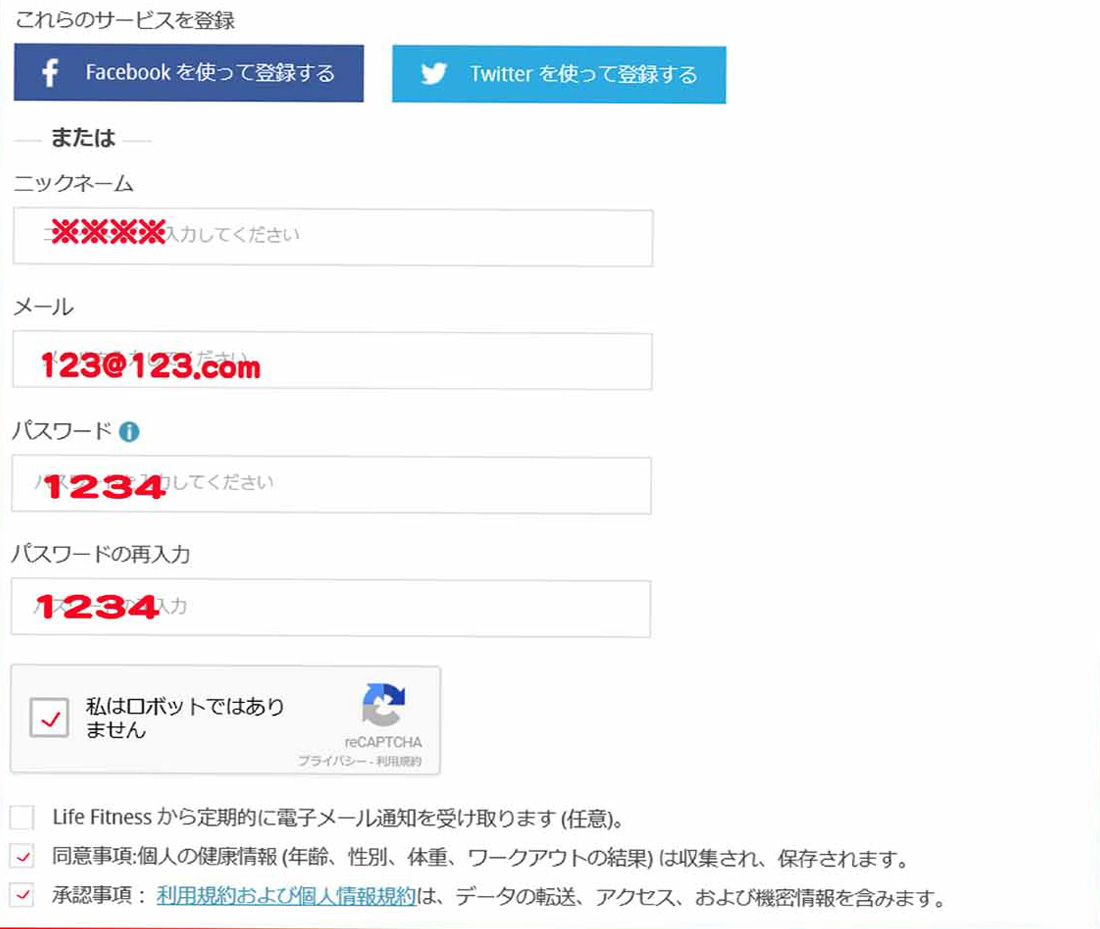Image resolution: width=1100 pixels, height=929 pixels.
Task: Register using the Facebook を使って登録する button
Action: tap(188, 73)
